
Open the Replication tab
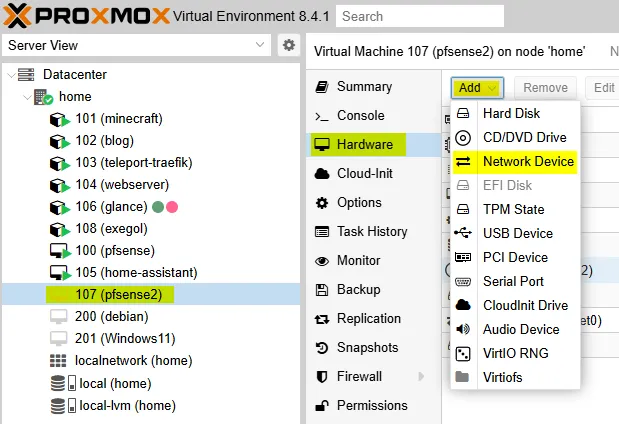pyautogui.click(x=373, y=319)
